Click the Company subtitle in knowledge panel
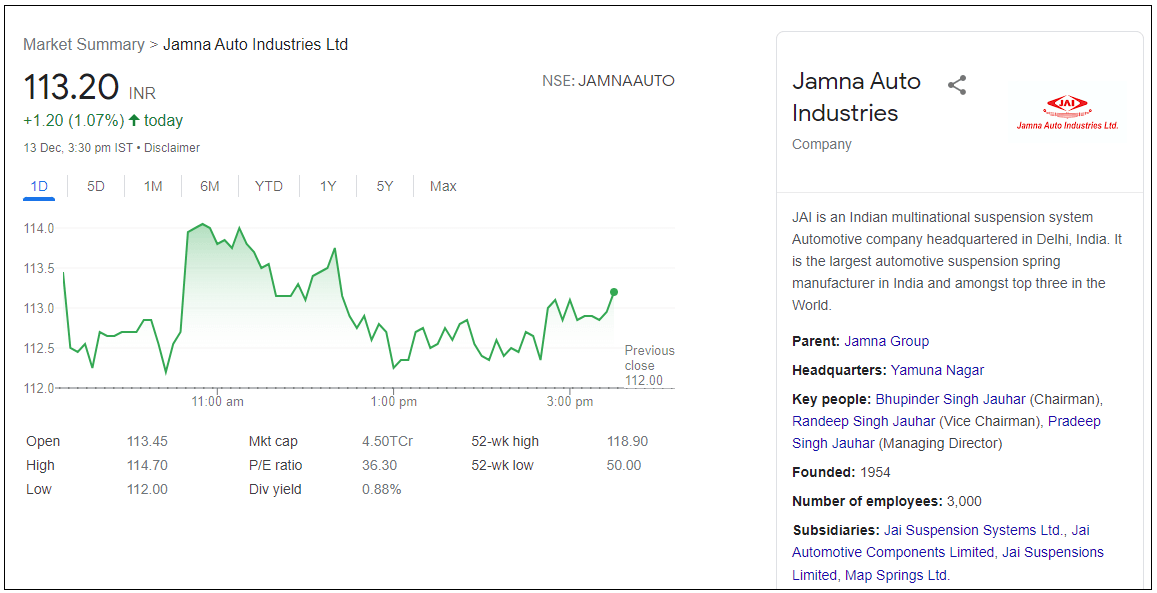 click(821, 145)
